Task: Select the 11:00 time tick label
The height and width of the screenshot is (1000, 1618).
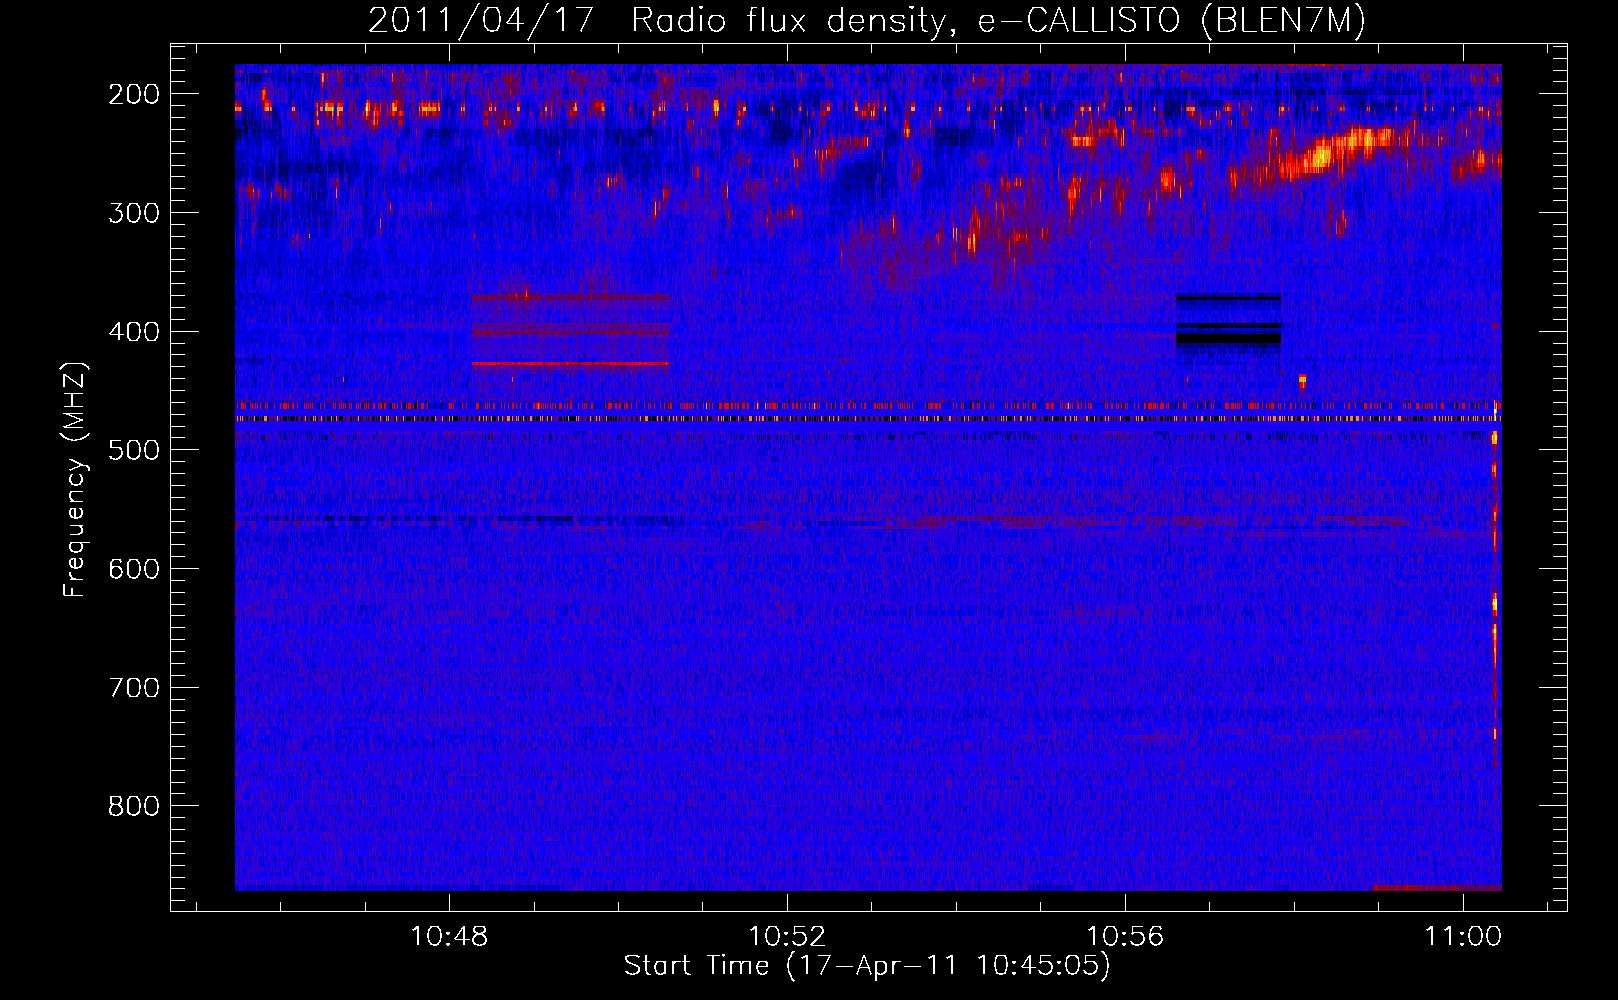Action: [1463, 937]
